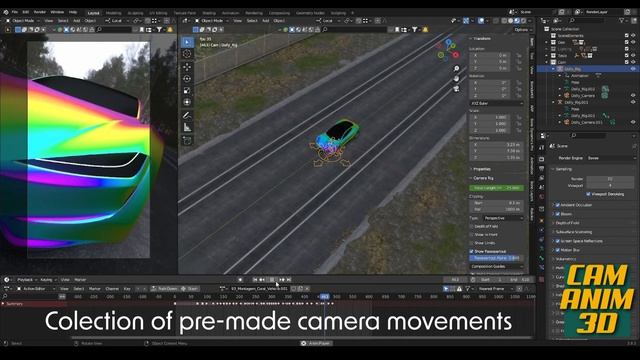
Task: Click the outliner filter funnel icon
Action: tap(622, 20)
